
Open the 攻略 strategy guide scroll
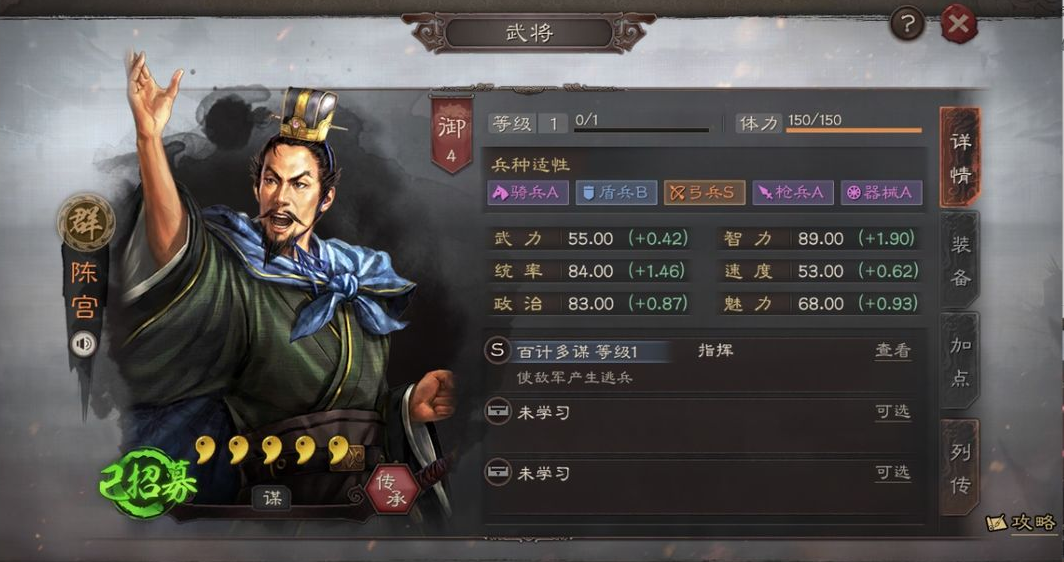click(x=1022, y=523)
